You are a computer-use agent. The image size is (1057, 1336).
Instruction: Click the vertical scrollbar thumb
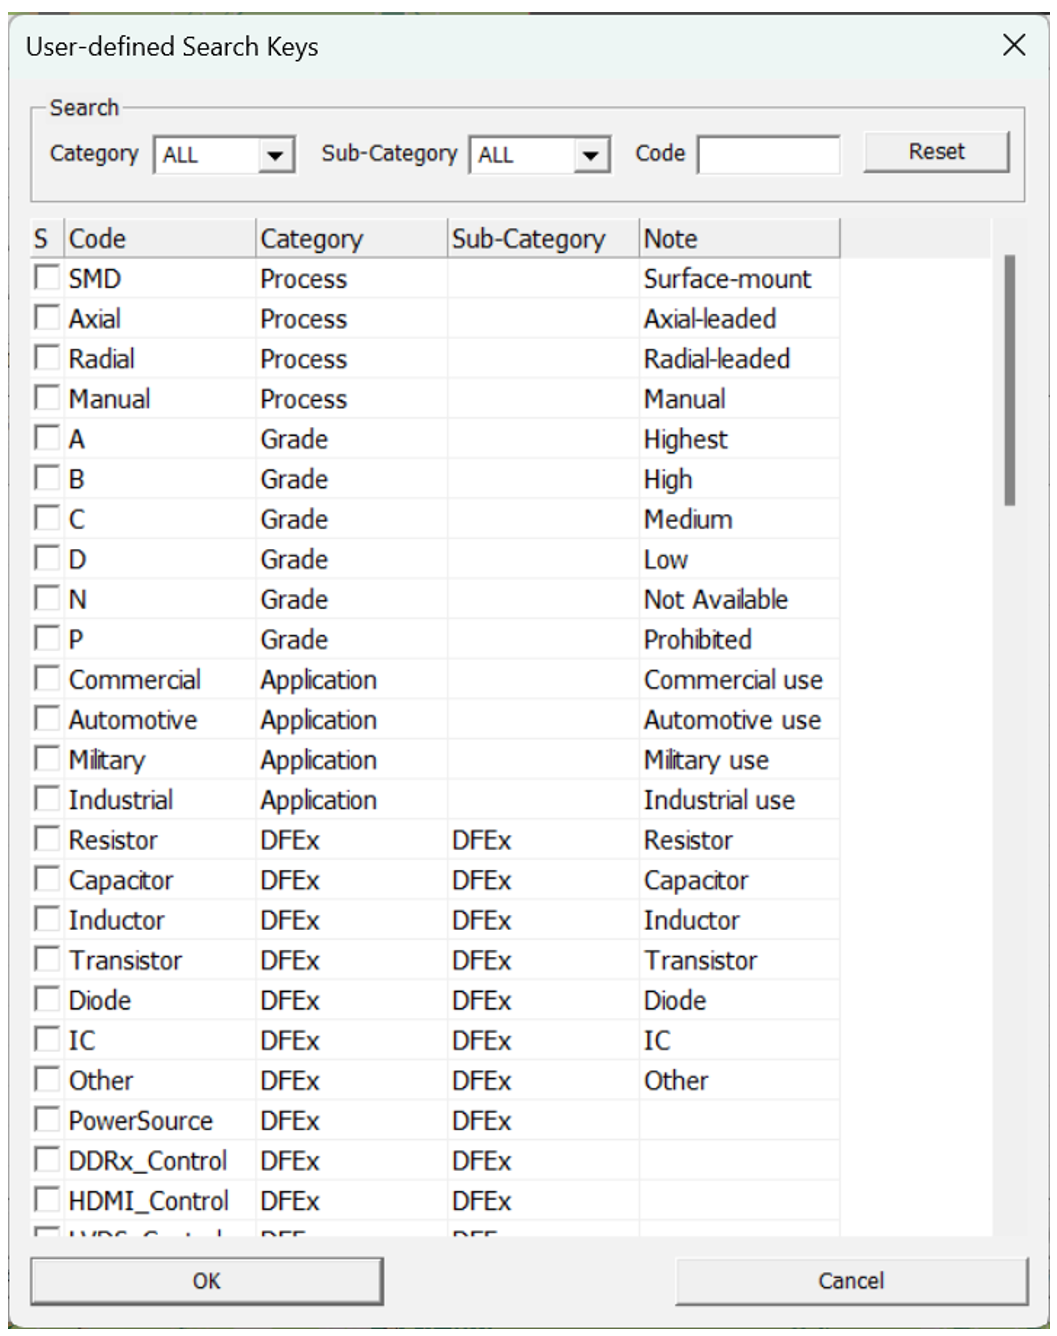pos(1010,380)
